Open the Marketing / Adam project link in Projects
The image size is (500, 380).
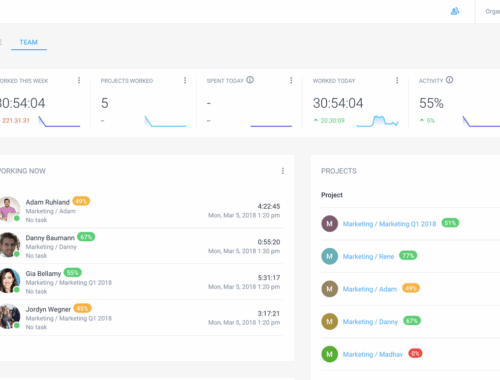[370, 289]
